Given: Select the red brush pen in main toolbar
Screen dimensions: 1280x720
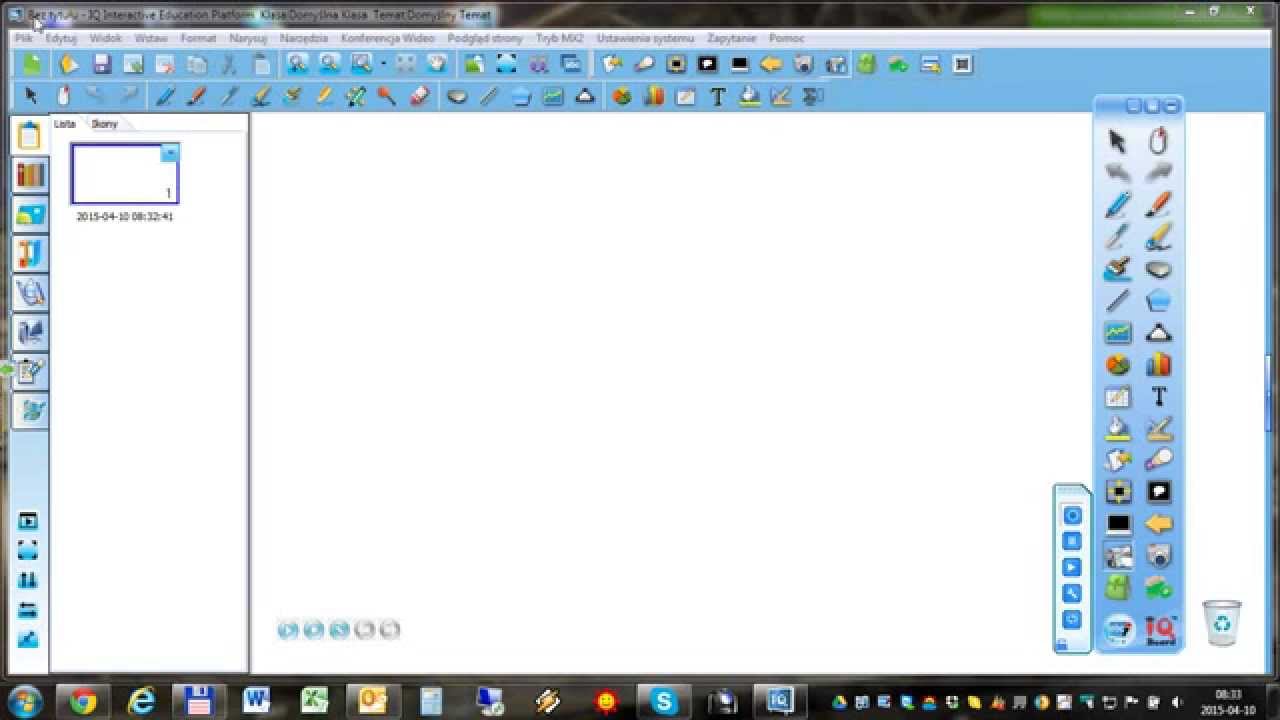Looking at the screenshot, I should pos(197,96).
